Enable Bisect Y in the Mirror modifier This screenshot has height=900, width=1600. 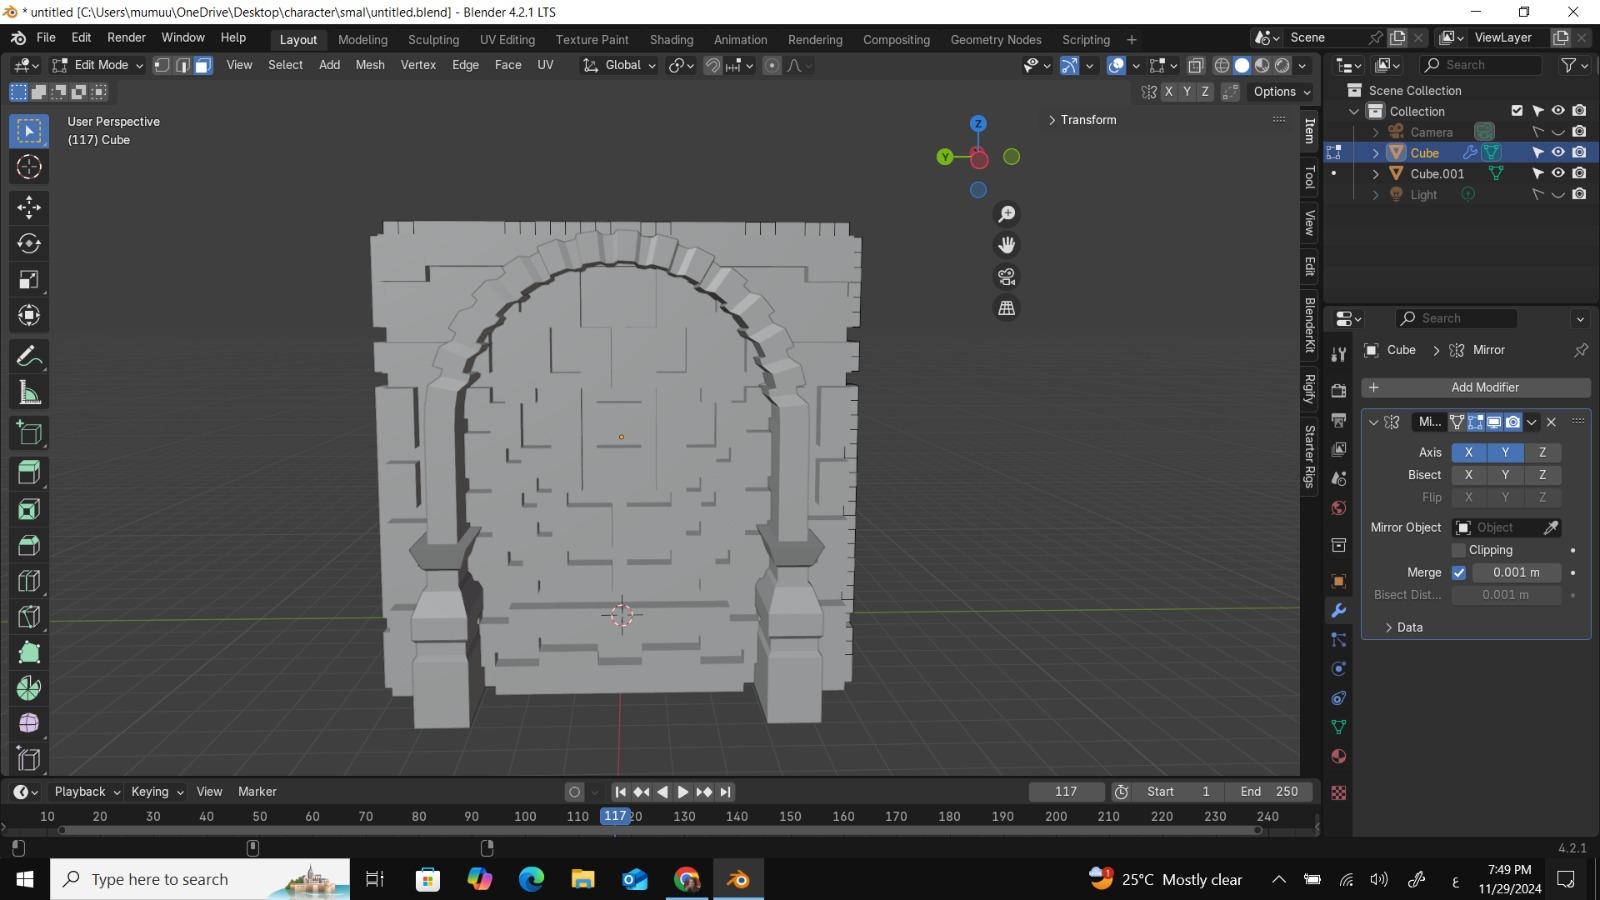[1505, 475]
